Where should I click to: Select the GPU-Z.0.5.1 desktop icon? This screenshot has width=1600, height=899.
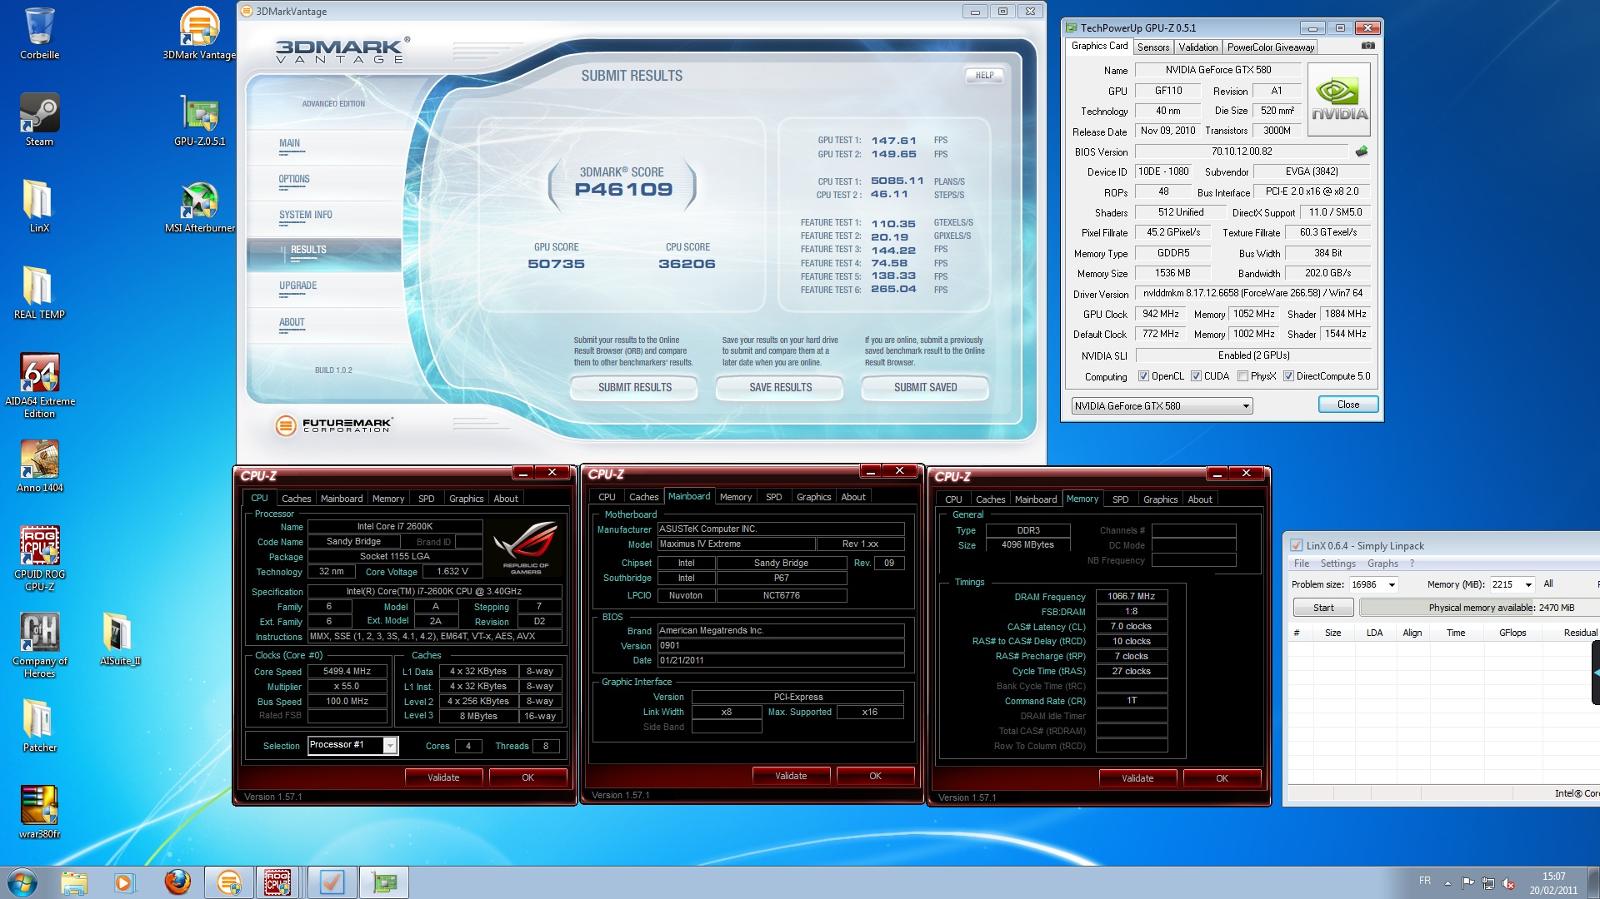click(199, 120)
